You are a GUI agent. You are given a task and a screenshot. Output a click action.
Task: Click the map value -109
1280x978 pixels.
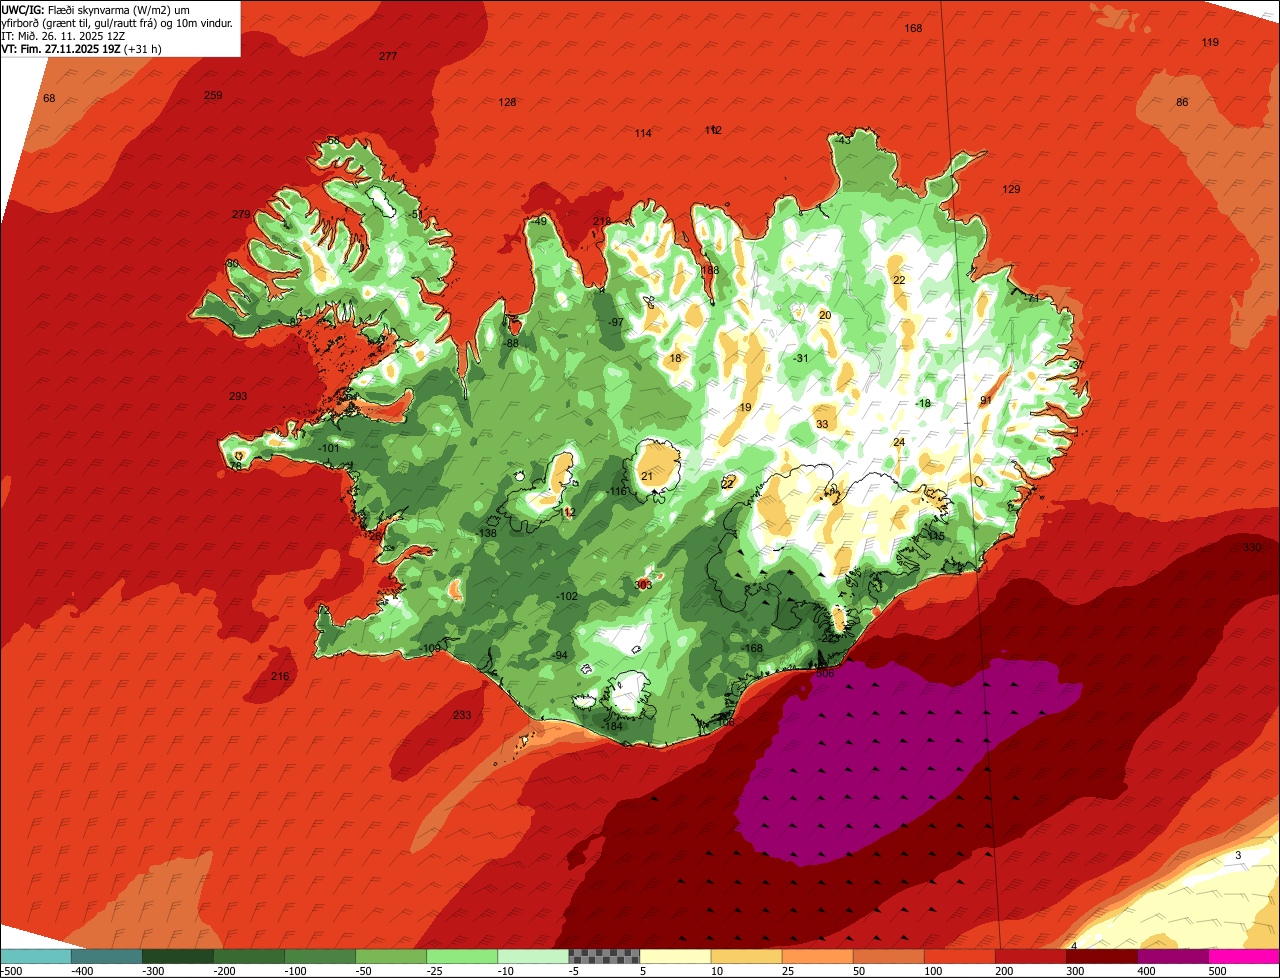(430, 648)
